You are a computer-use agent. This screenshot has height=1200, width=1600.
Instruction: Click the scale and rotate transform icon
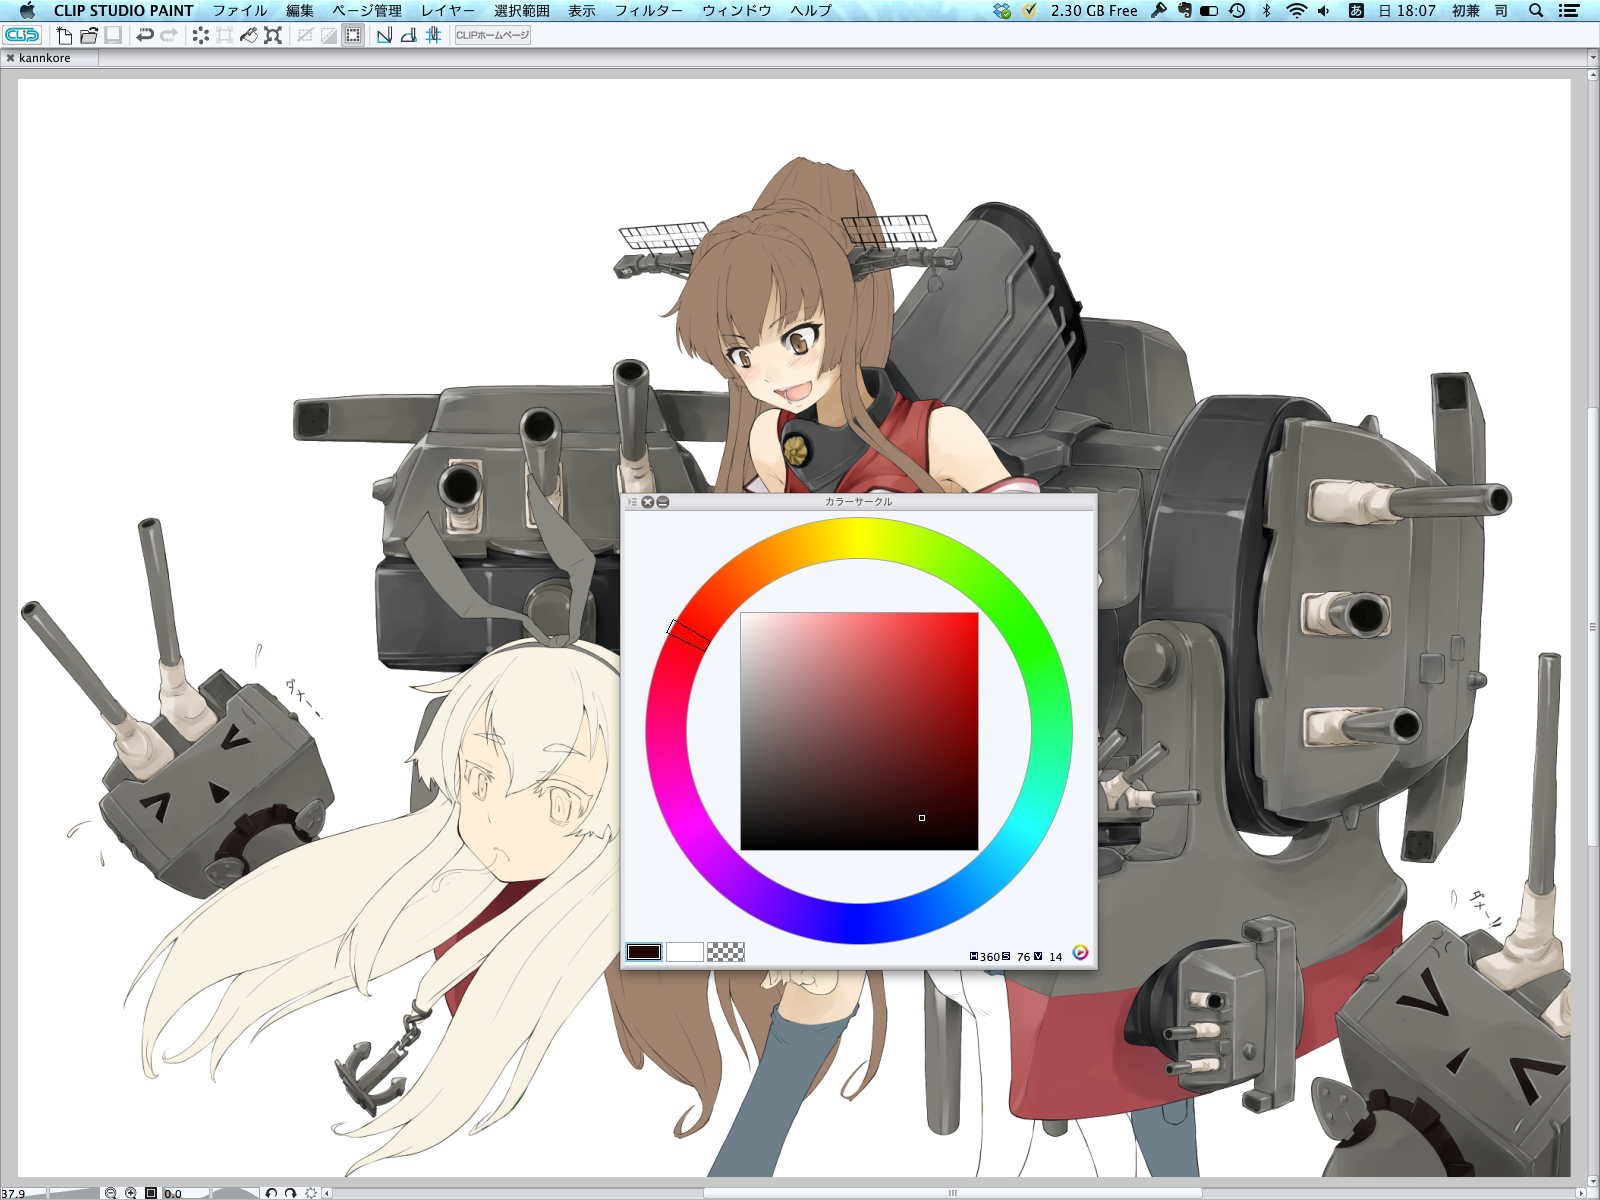273,35
